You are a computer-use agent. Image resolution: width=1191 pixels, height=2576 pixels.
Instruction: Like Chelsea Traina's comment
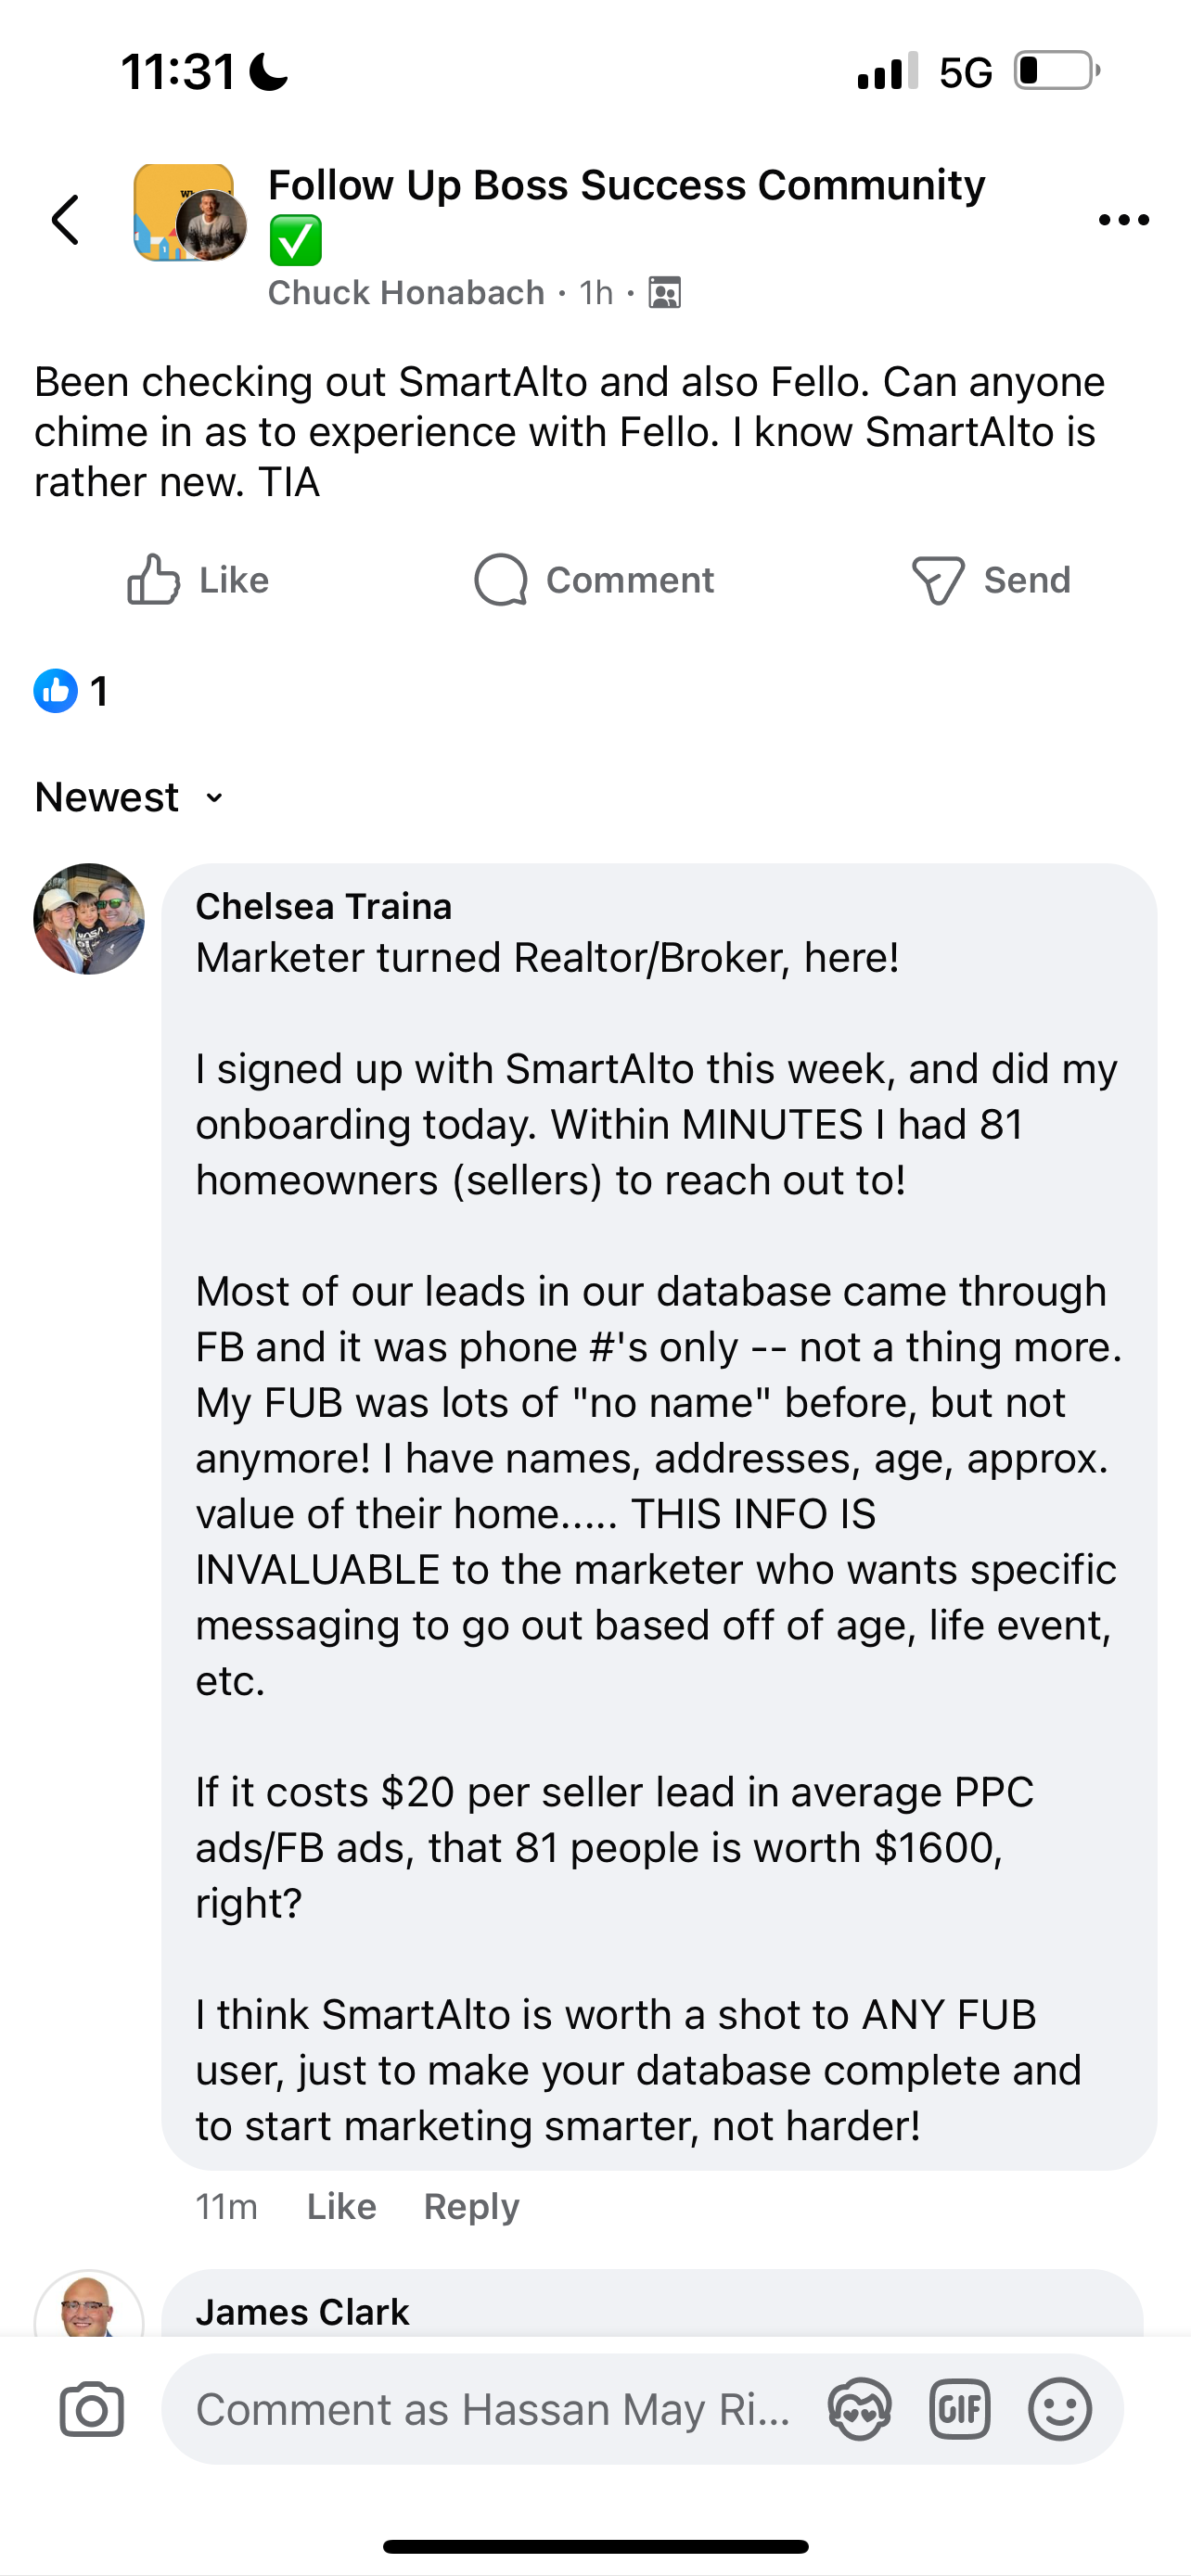341,2206
